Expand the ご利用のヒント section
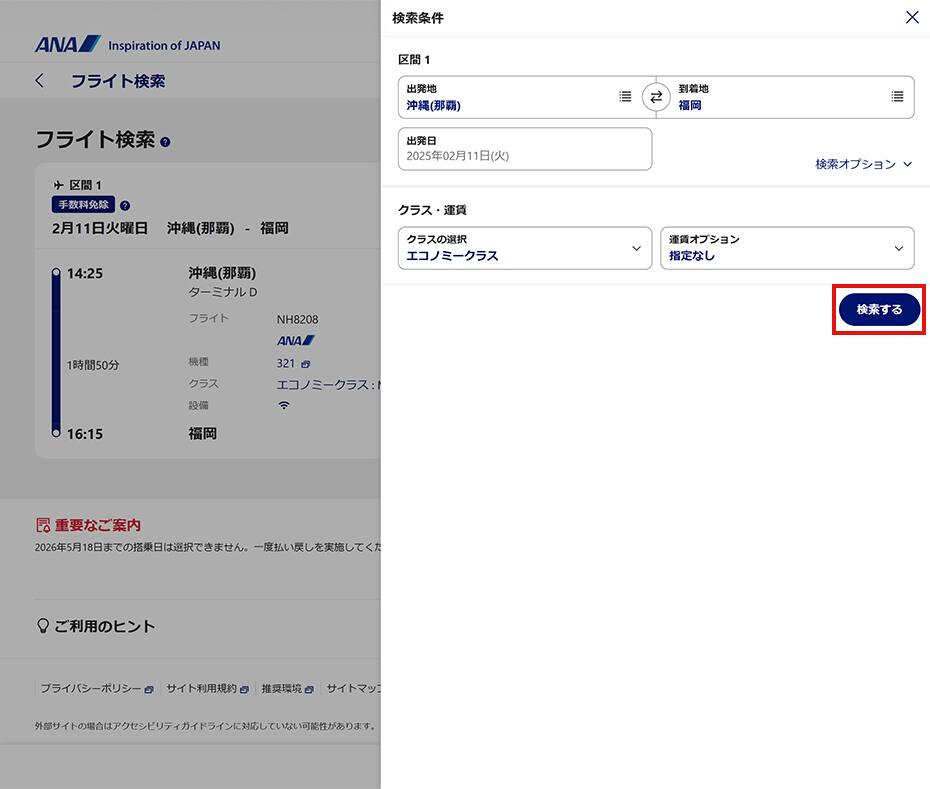The image size is (930, 789). 96,626
